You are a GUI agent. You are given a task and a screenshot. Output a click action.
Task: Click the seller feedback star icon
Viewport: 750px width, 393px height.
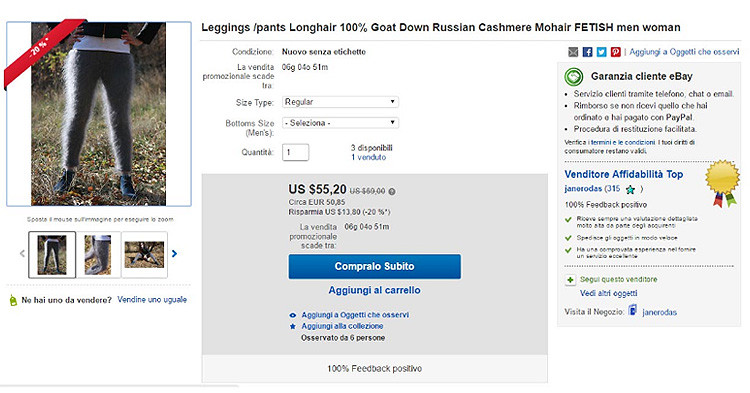(630, 190)
